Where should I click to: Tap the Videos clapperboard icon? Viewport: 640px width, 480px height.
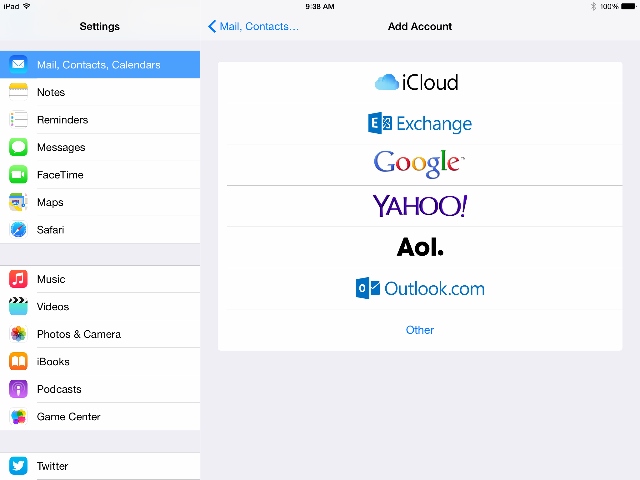click(x=18, y=307)
